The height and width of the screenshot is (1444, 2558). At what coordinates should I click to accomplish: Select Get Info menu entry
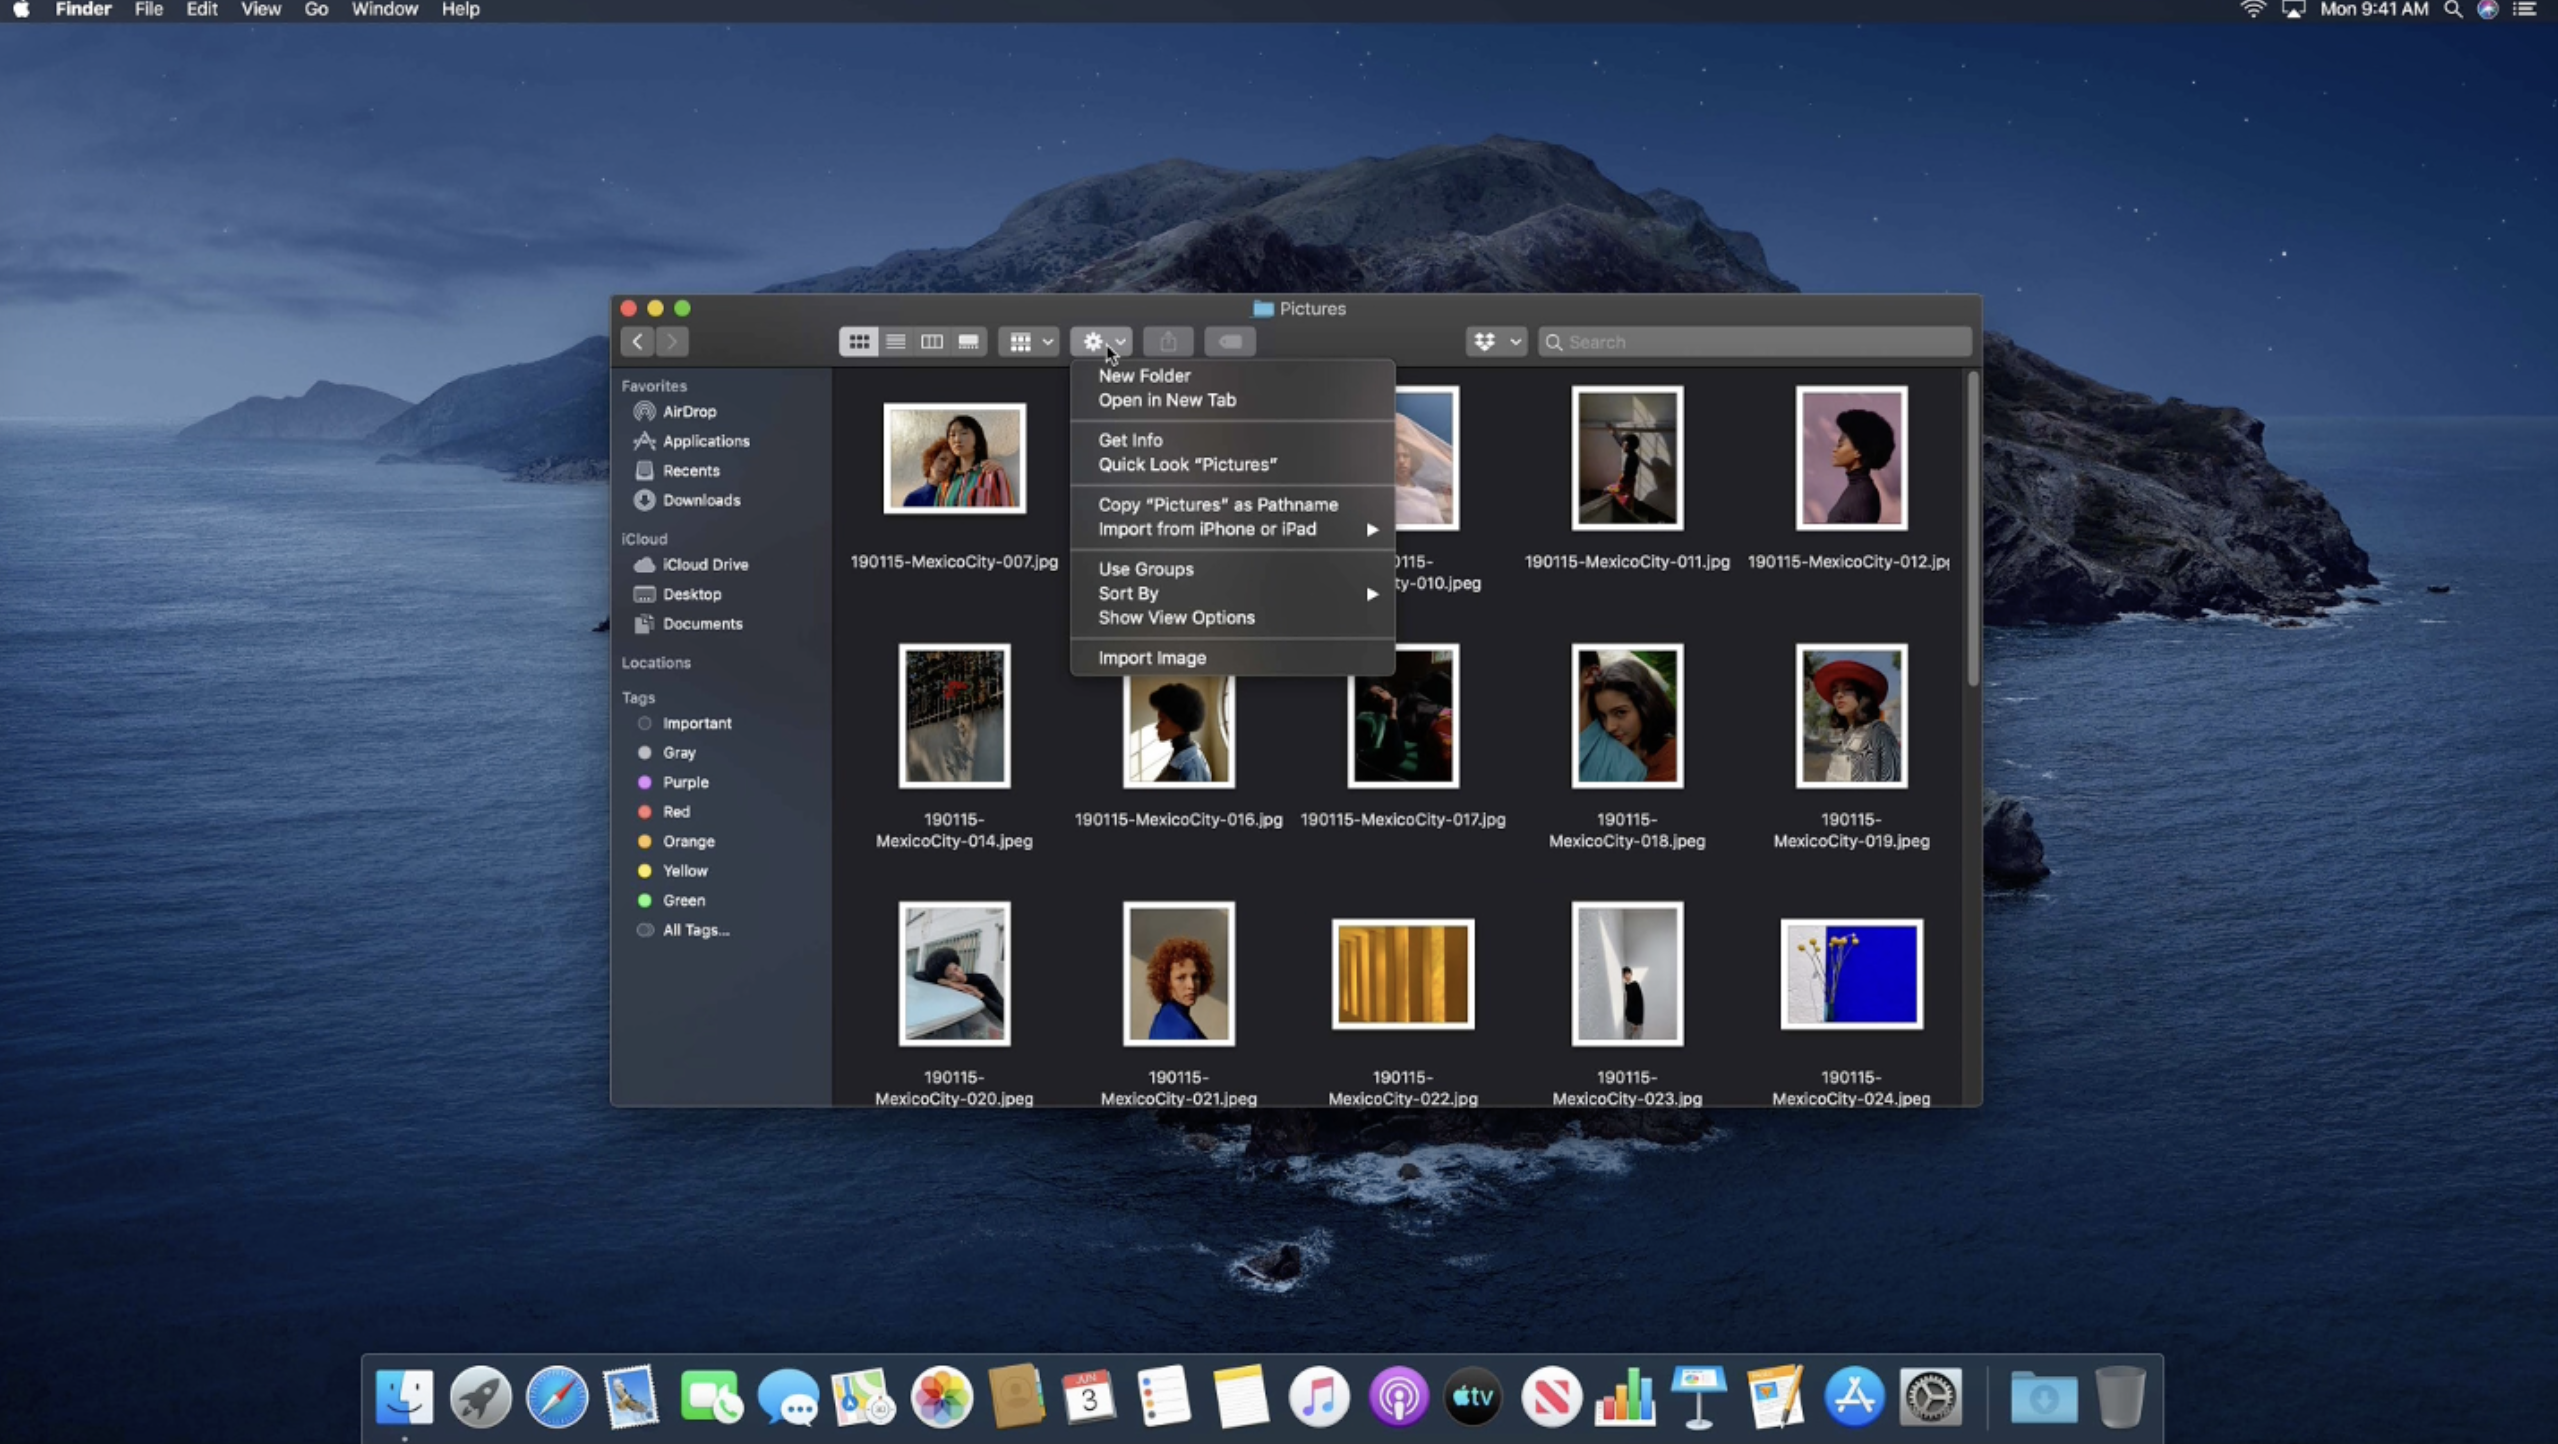1130,440
